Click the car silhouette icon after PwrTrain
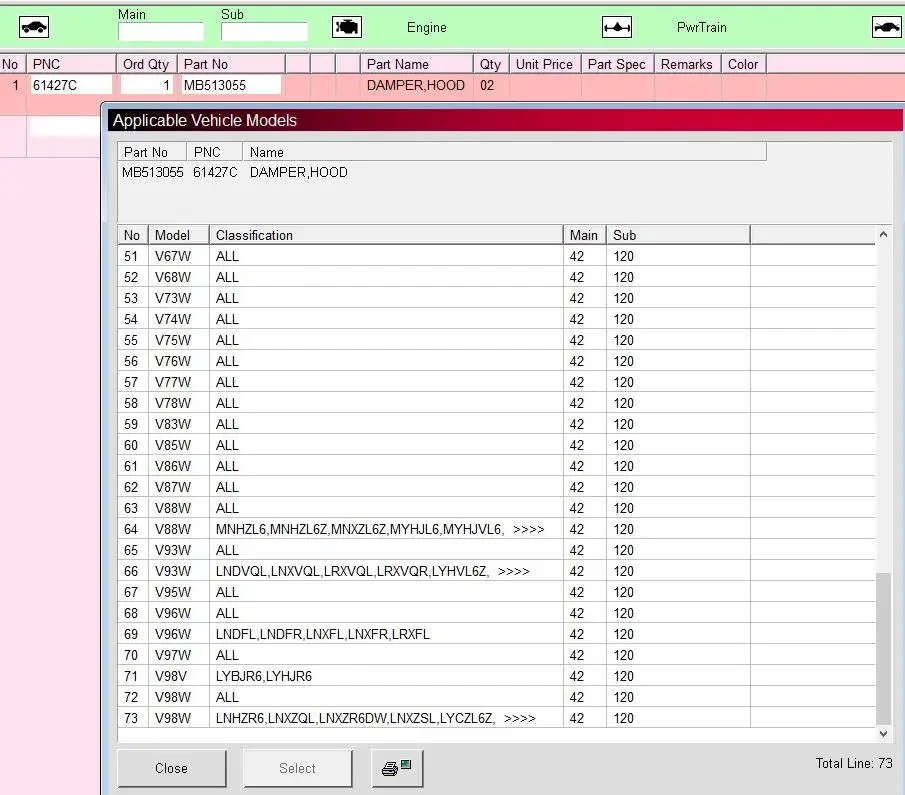905x795 pixels. point(887,27)
